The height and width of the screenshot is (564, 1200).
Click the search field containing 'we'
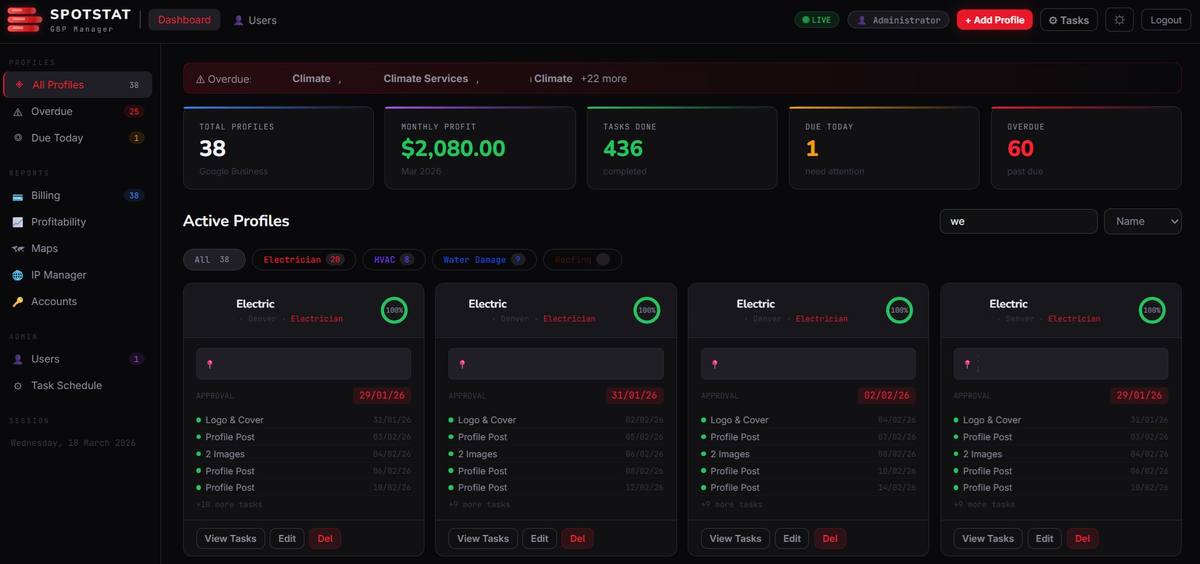[1018, 221]
